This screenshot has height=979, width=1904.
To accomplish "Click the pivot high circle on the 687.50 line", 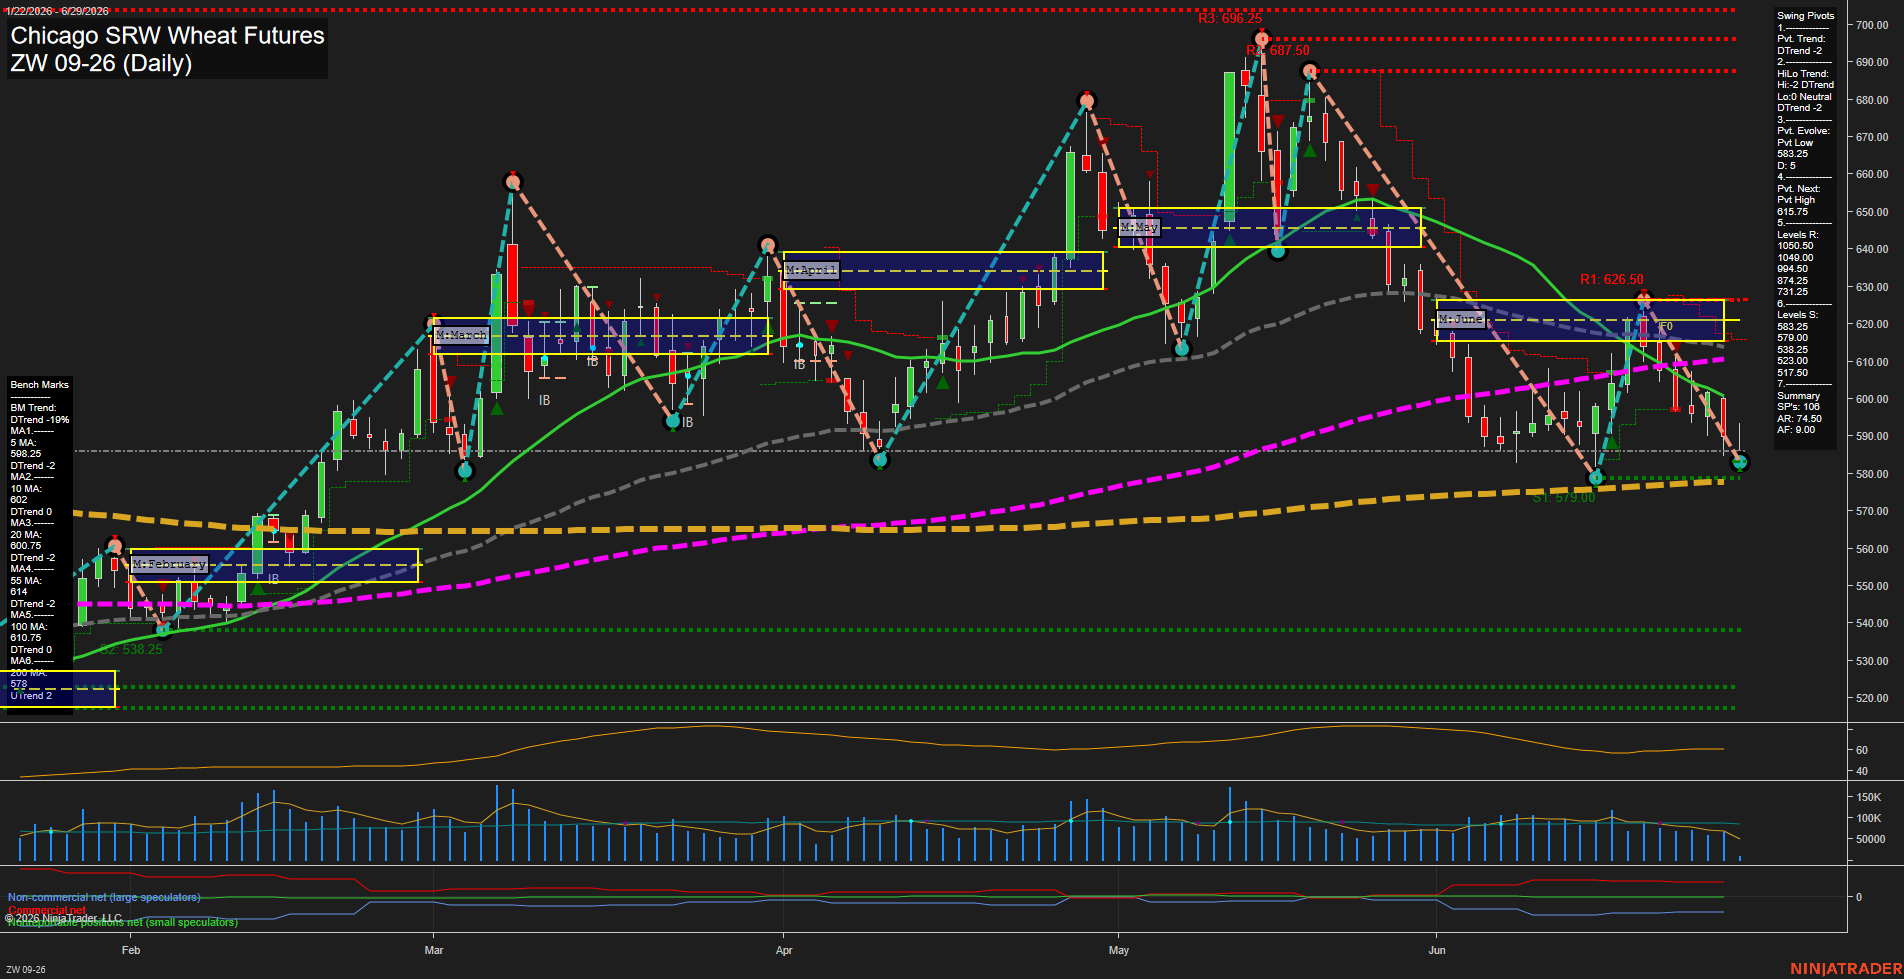I will tap(1310, 71).
